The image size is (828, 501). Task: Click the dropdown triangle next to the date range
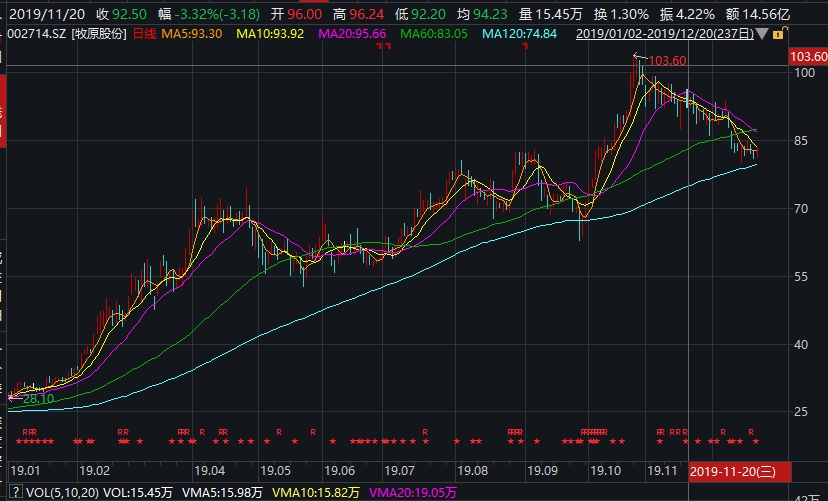pyautogui.click(x=764, y=34)
